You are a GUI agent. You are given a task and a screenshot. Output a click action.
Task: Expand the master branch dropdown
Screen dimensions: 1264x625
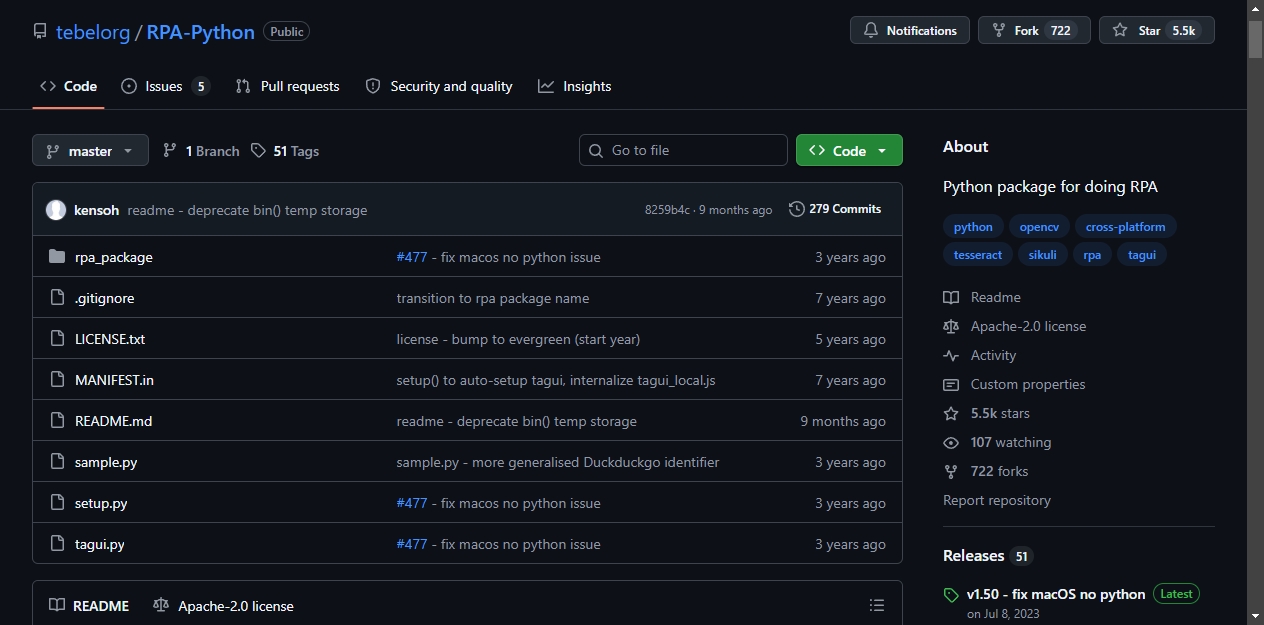pyautogui.click(x=90, y=151)
